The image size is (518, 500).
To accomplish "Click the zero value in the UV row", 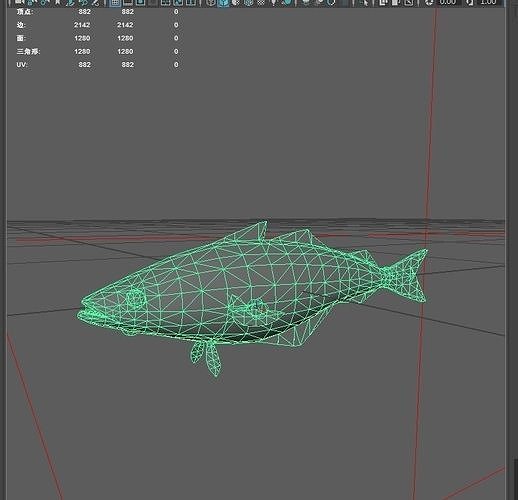I will tap(176, 65).
